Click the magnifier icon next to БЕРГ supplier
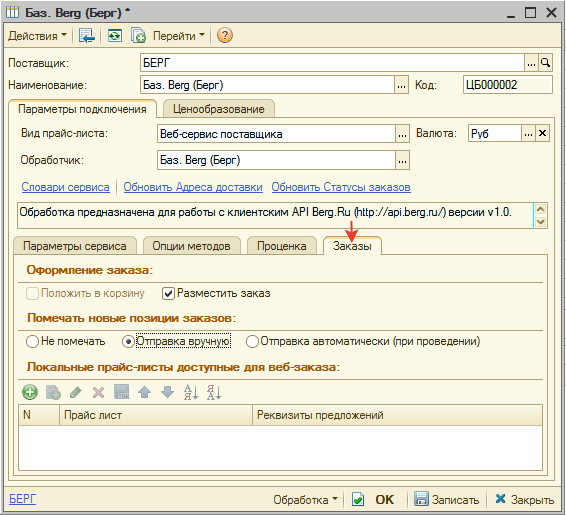This screenshot has width=566, height=515. point(545,63)
